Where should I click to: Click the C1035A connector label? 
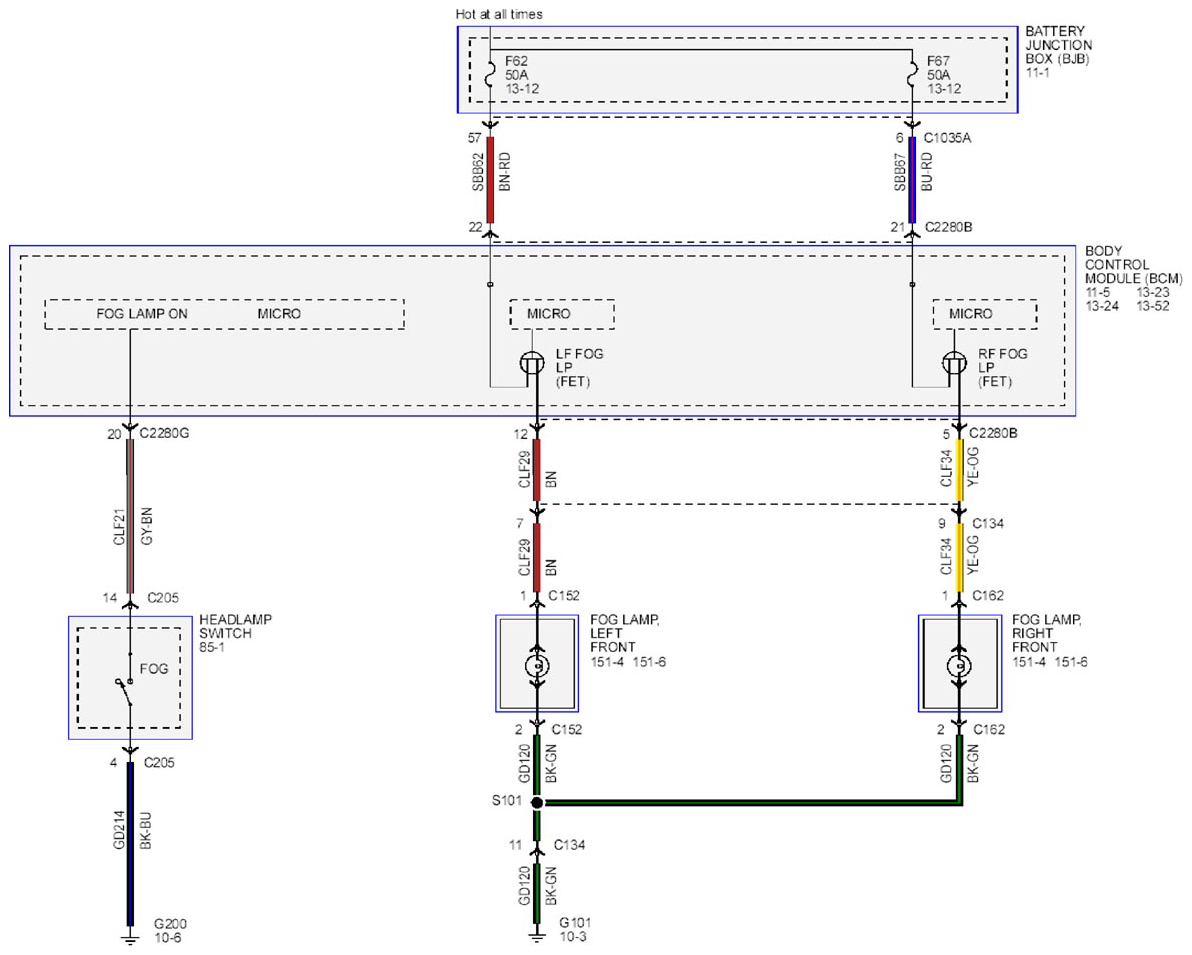[x=947, y=138]
